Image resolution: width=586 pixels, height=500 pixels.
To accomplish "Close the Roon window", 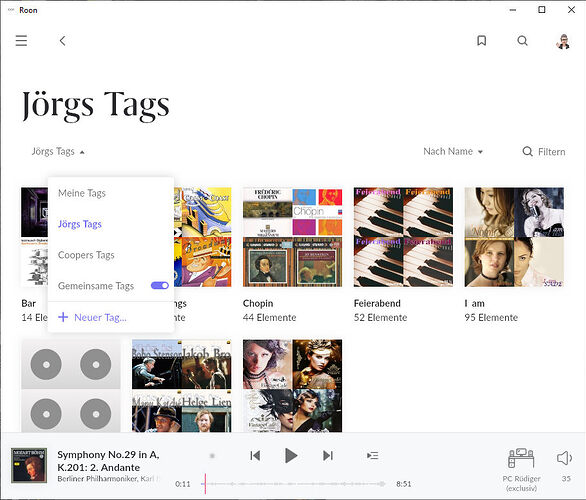I will (x=571, y=10).
